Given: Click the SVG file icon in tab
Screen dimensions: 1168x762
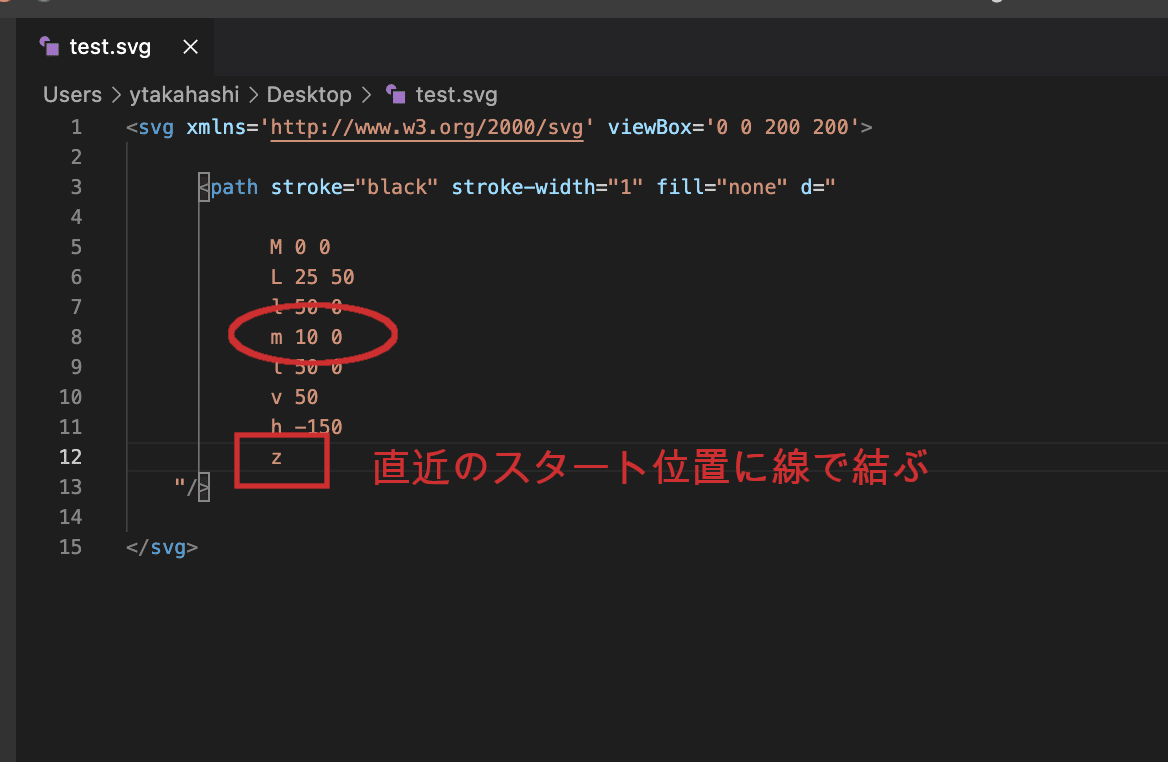Looking at the screenshot, I should [x=49, y=46].
